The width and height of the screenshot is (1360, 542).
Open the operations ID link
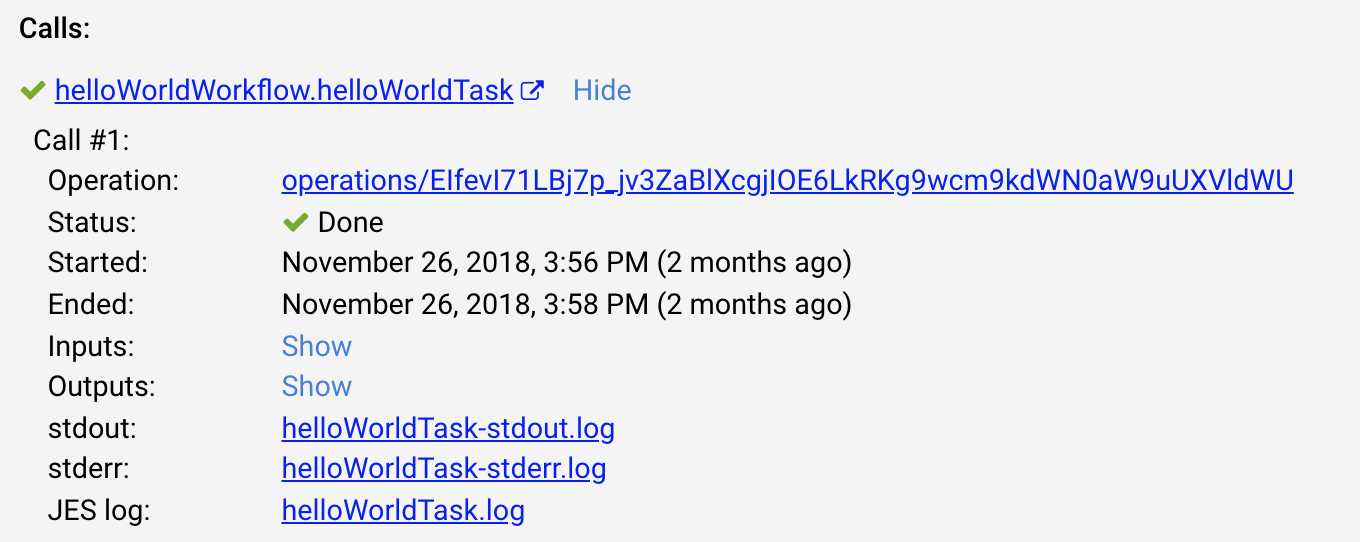click(788, 181)
